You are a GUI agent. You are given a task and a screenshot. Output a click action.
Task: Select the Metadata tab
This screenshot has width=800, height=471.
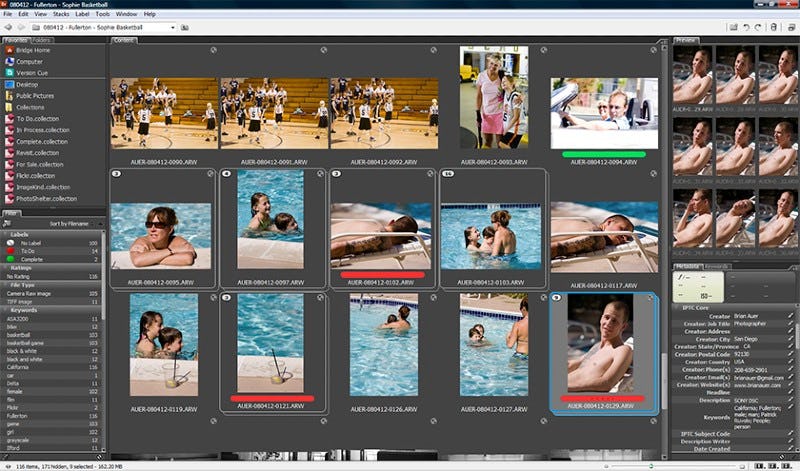tap(688, 266)
